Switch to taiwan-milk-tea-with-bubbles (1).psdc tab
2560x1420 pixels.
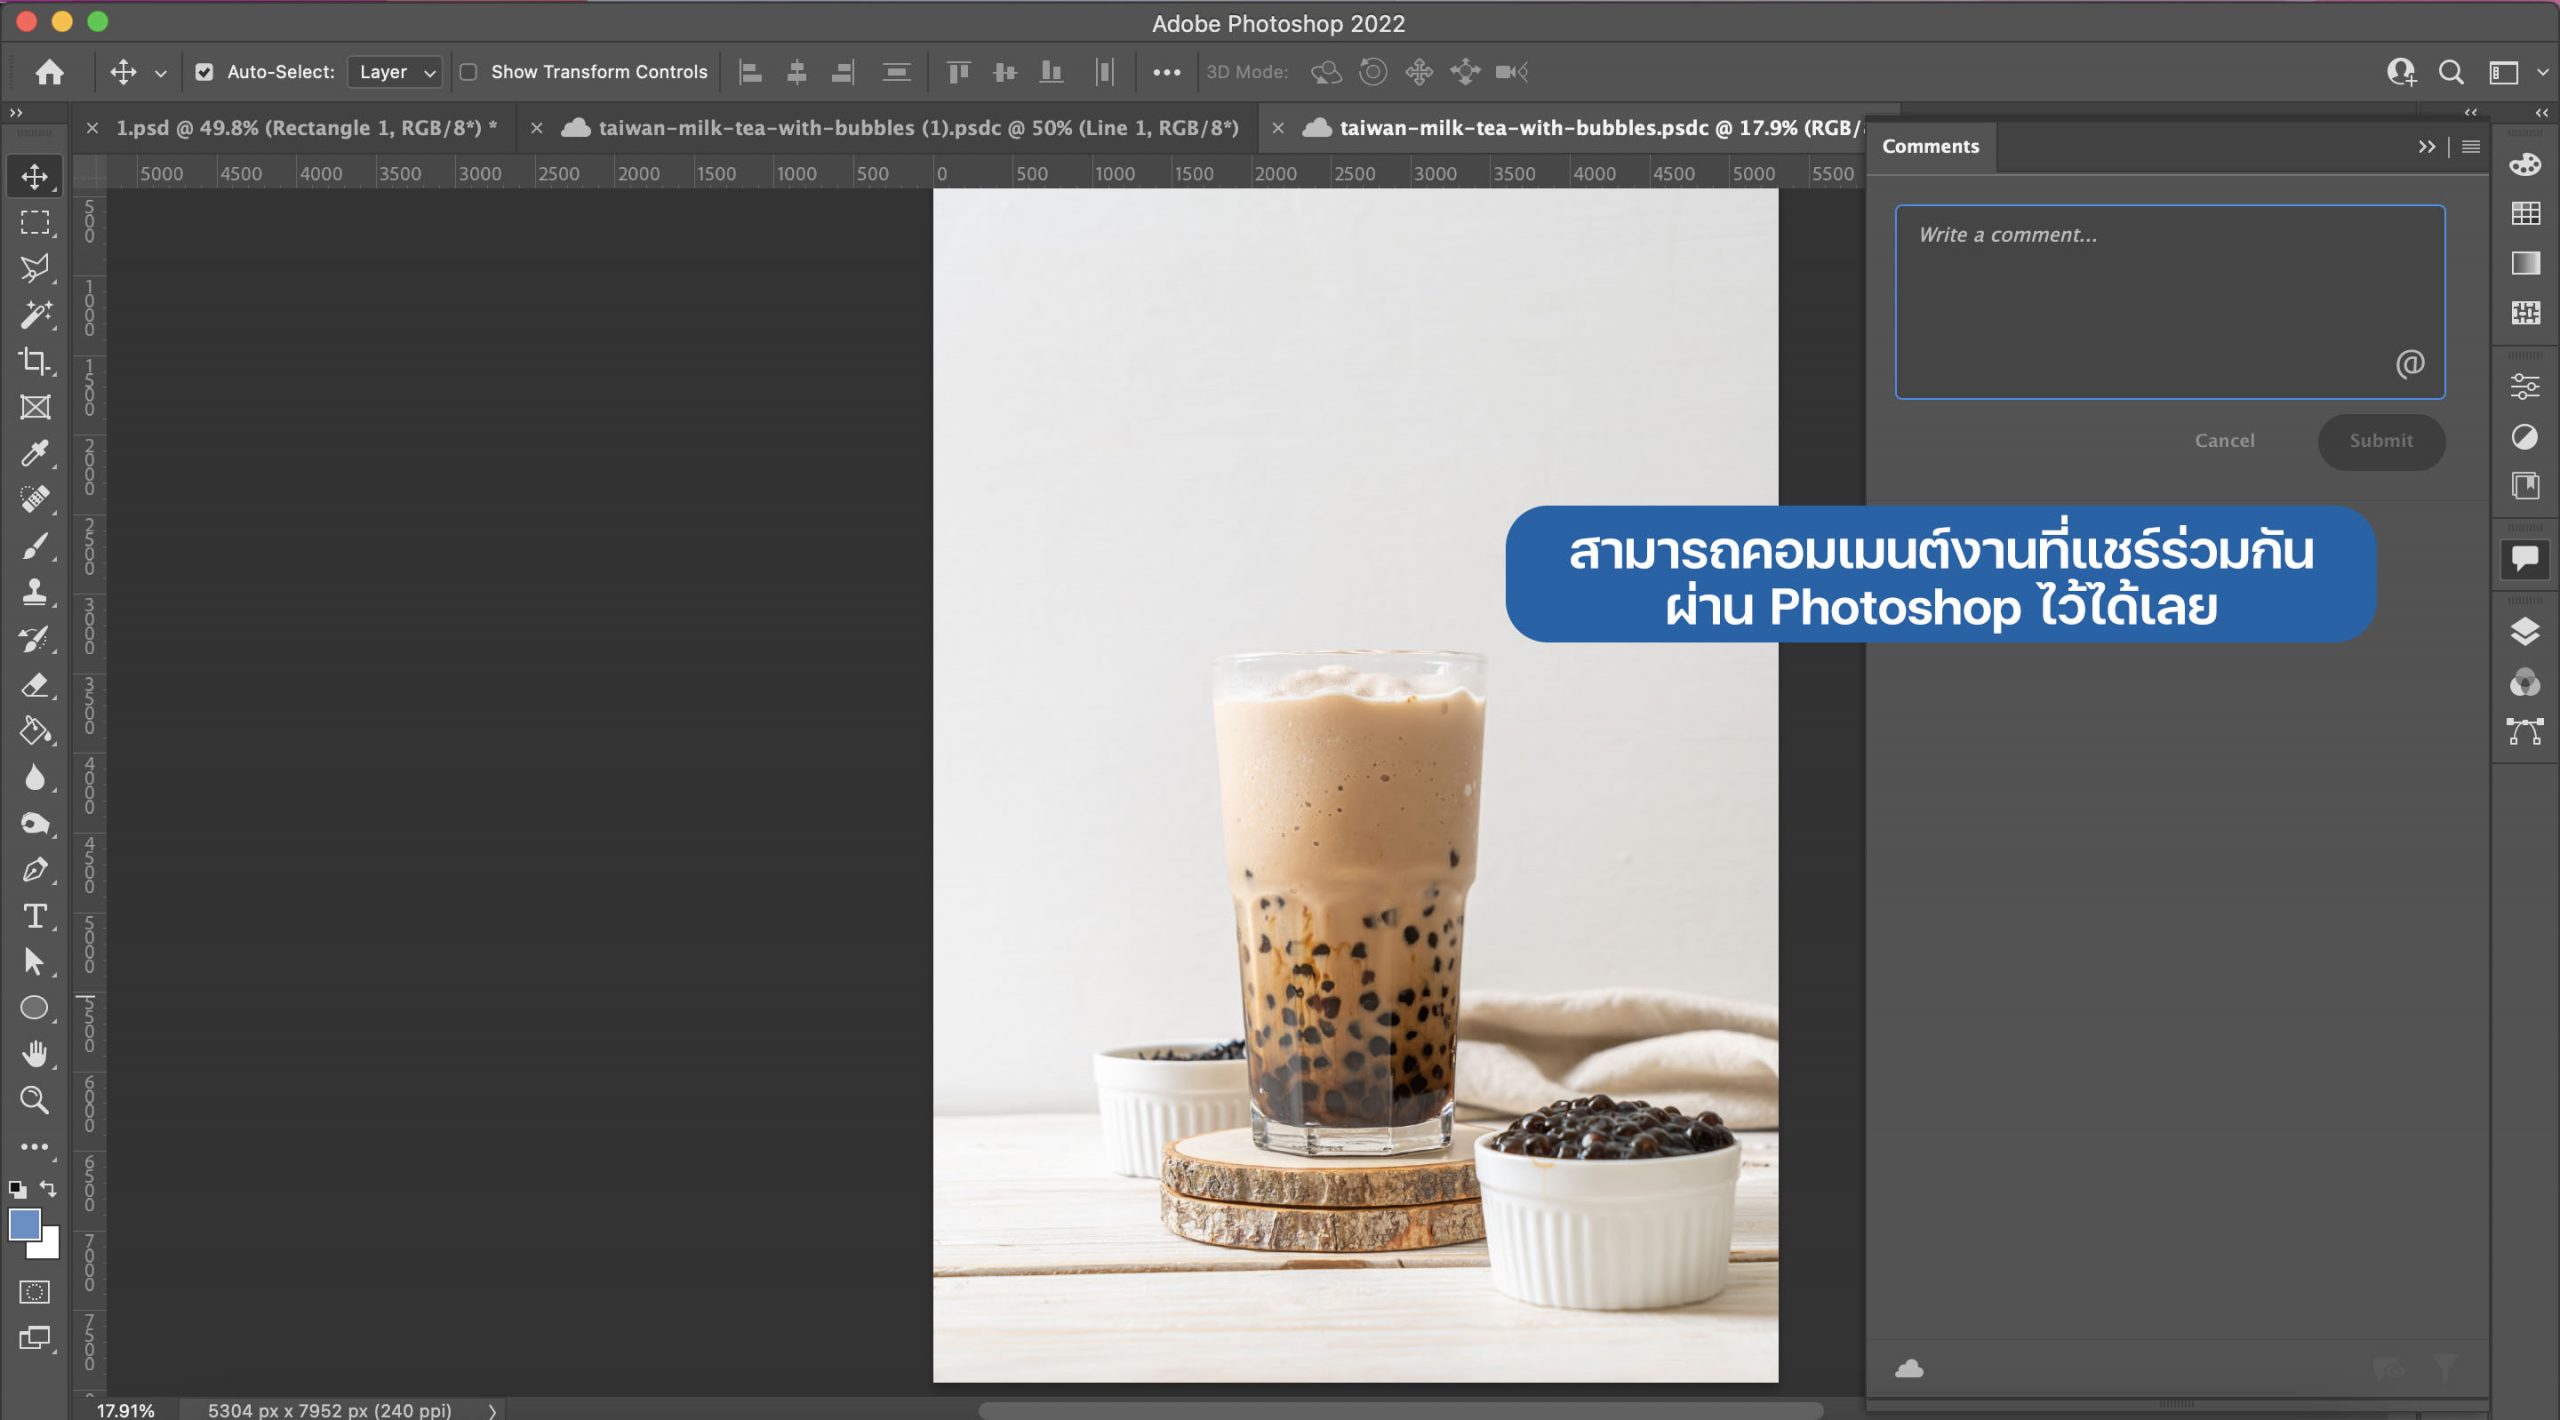pyautogui.click(x=917, y=128)
